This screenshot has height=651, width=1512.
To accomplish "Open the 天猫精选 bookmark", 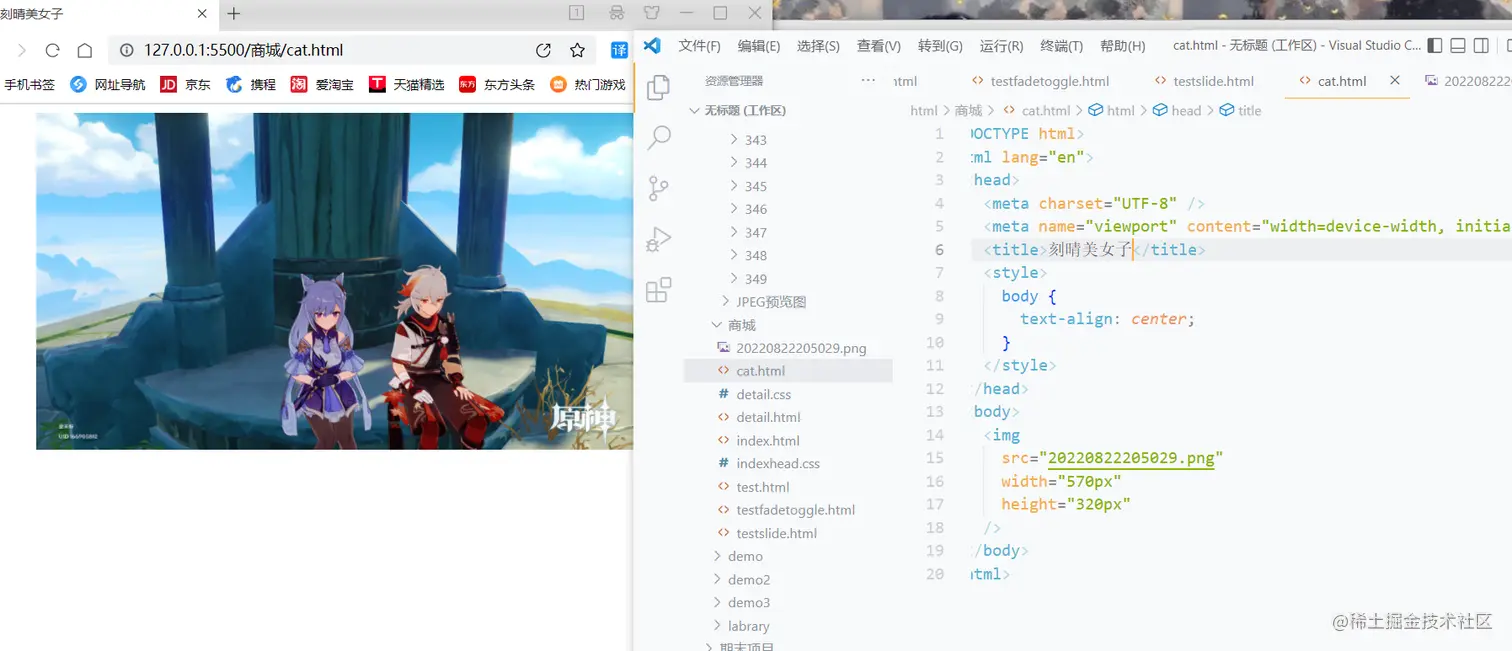I will [407, 85].
